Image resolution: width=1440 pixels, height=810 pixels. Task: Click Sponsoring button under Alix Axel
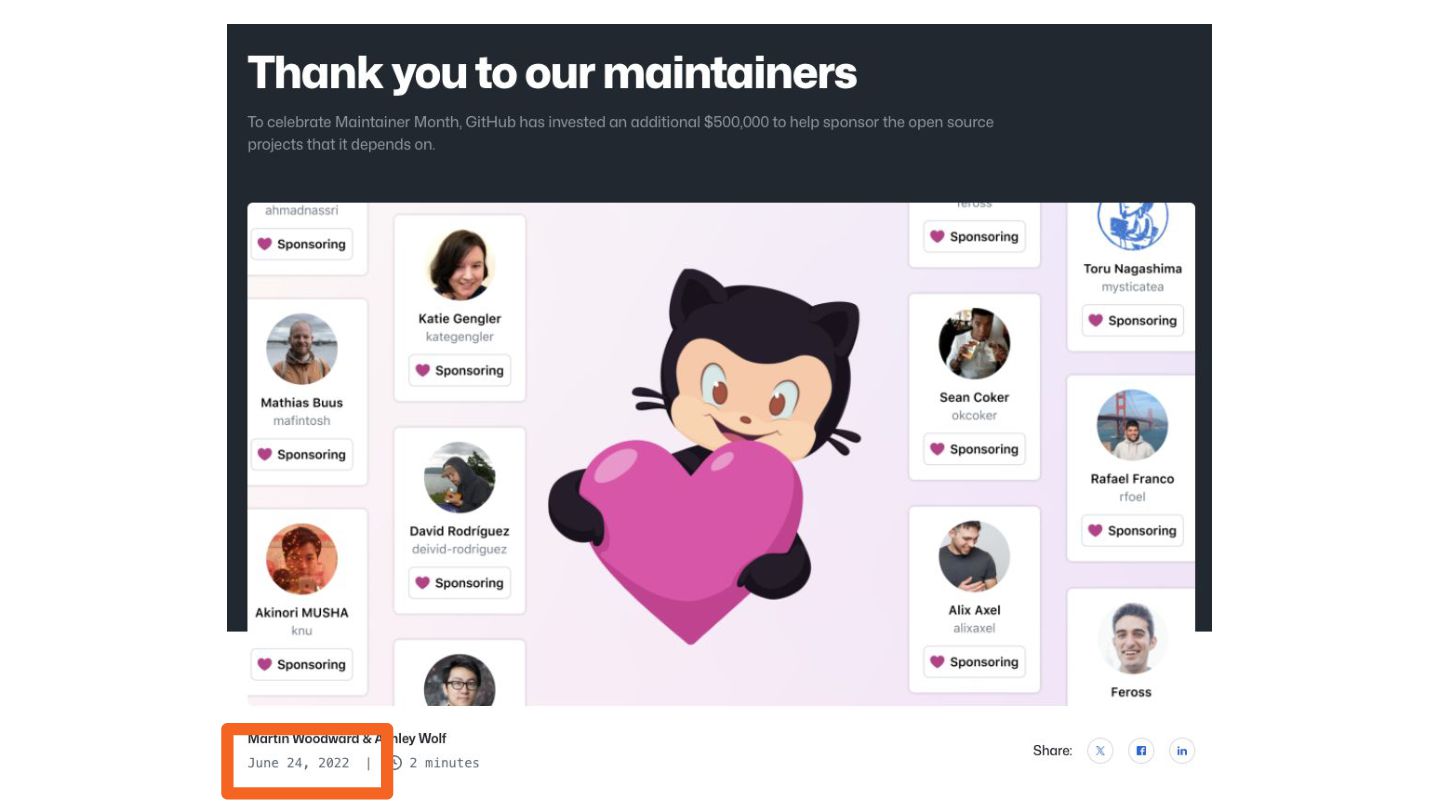tap(974, 662)
